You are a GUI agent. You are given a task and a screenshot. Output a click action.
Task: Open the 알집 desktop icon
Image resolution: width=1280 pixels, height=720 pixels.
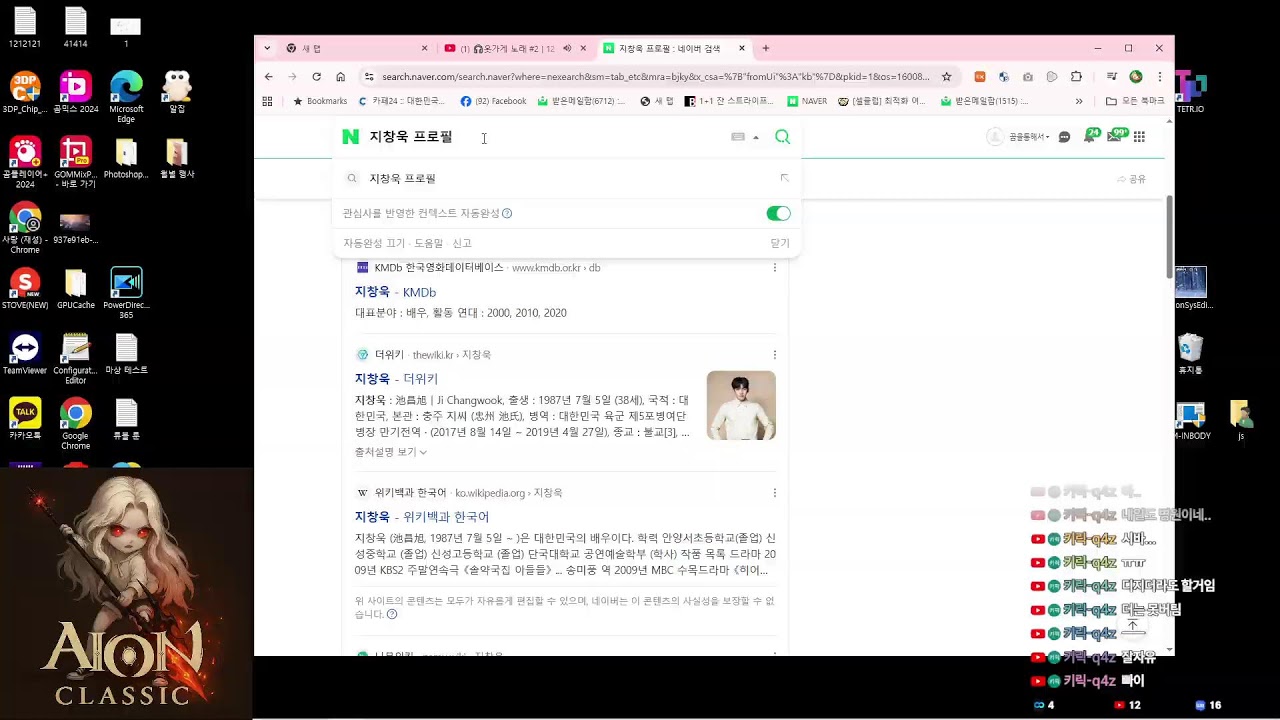tap(177, 93)
